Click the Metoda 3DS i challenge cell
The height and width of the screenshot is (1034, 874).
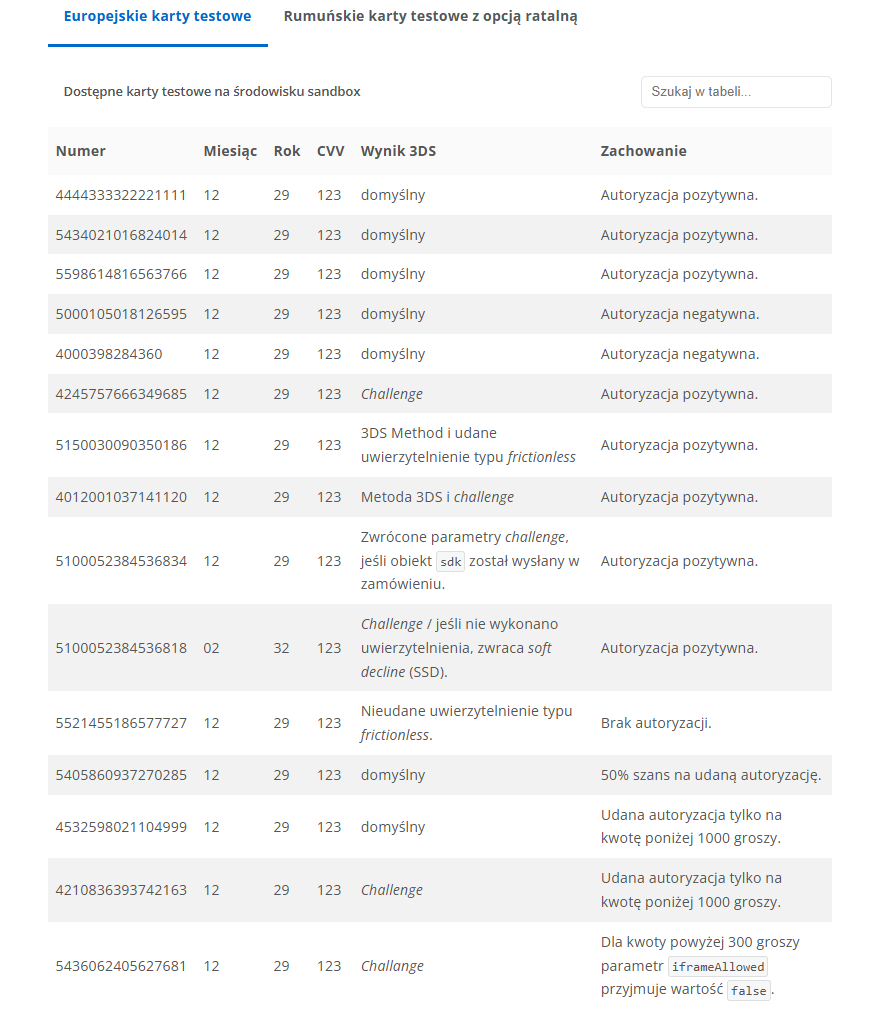[x=437, y=497]
